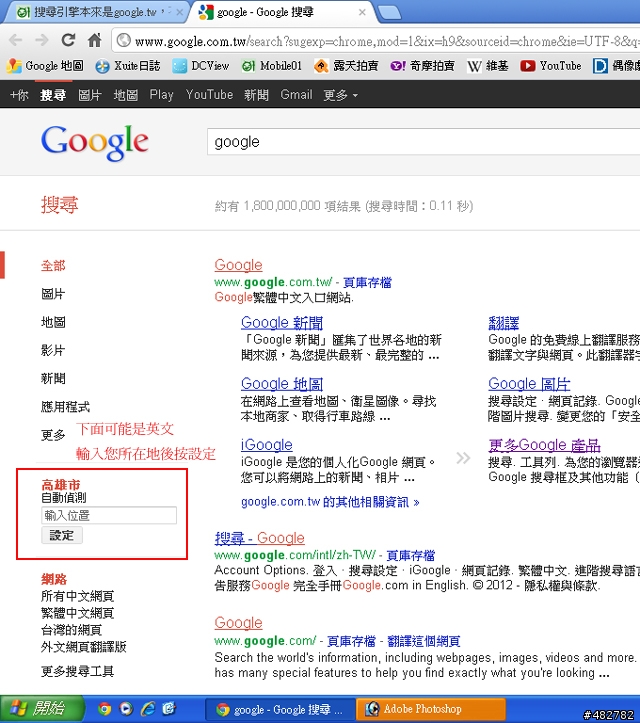Open the 翻譯 sitelink
640x723 pixels.
pyautogui.click(x=504, y=323)
